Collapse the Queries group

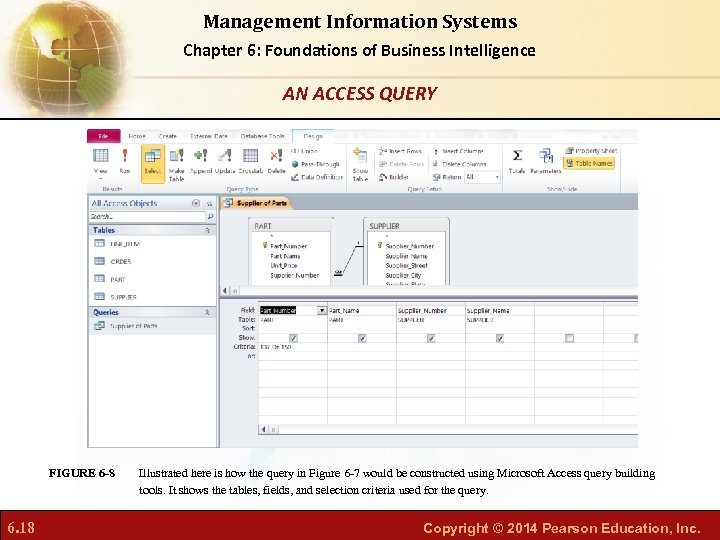208,312
